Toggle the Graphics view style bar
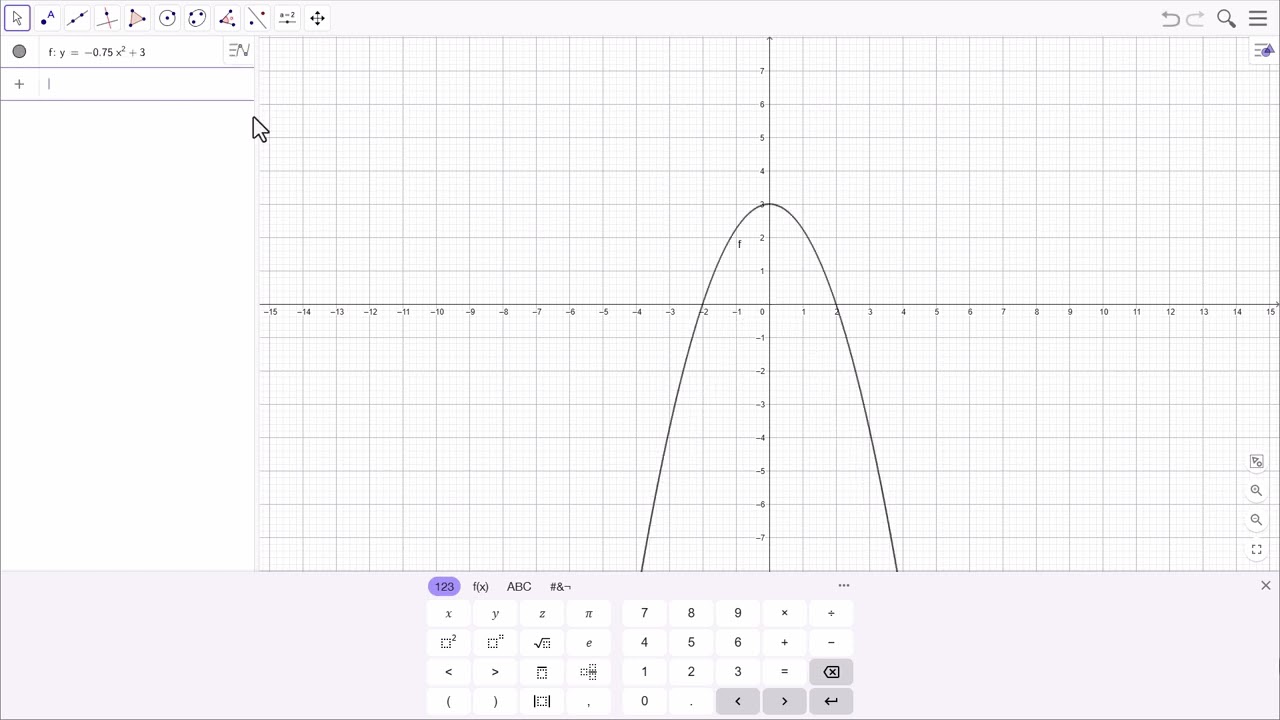Screen dimensions: 1280x720 pos(1263,51)
